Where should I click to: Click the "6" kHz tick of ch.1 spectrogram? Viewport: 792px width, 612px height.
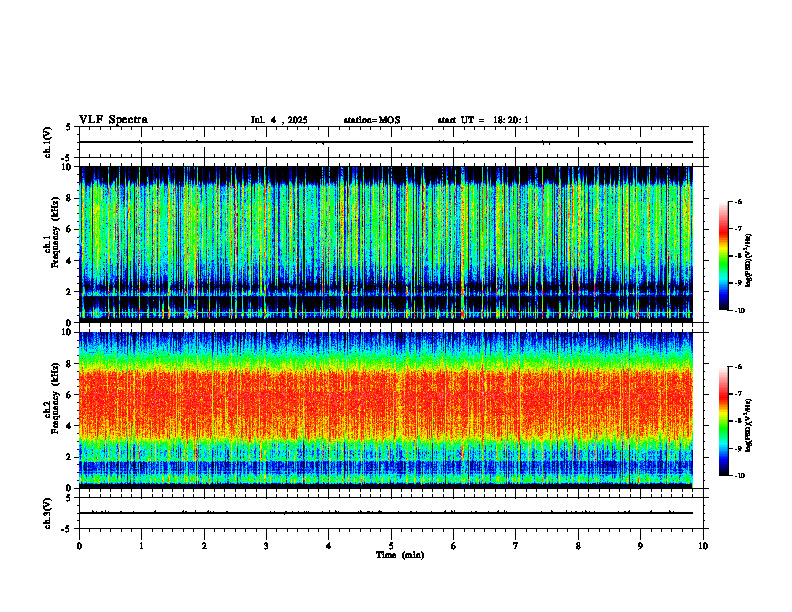(69, 230)
